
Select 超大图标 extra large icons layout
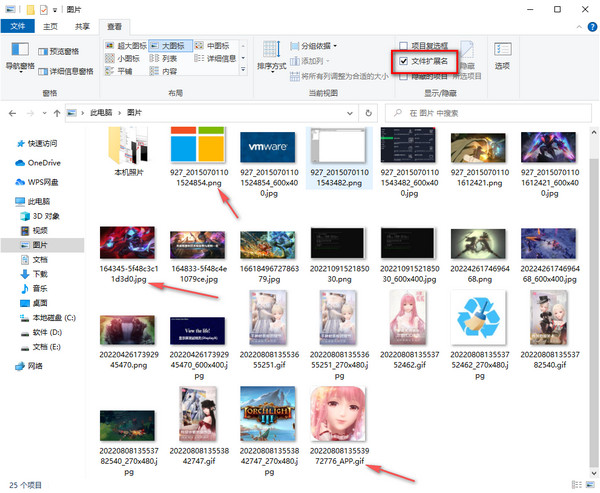pos(132,46)
